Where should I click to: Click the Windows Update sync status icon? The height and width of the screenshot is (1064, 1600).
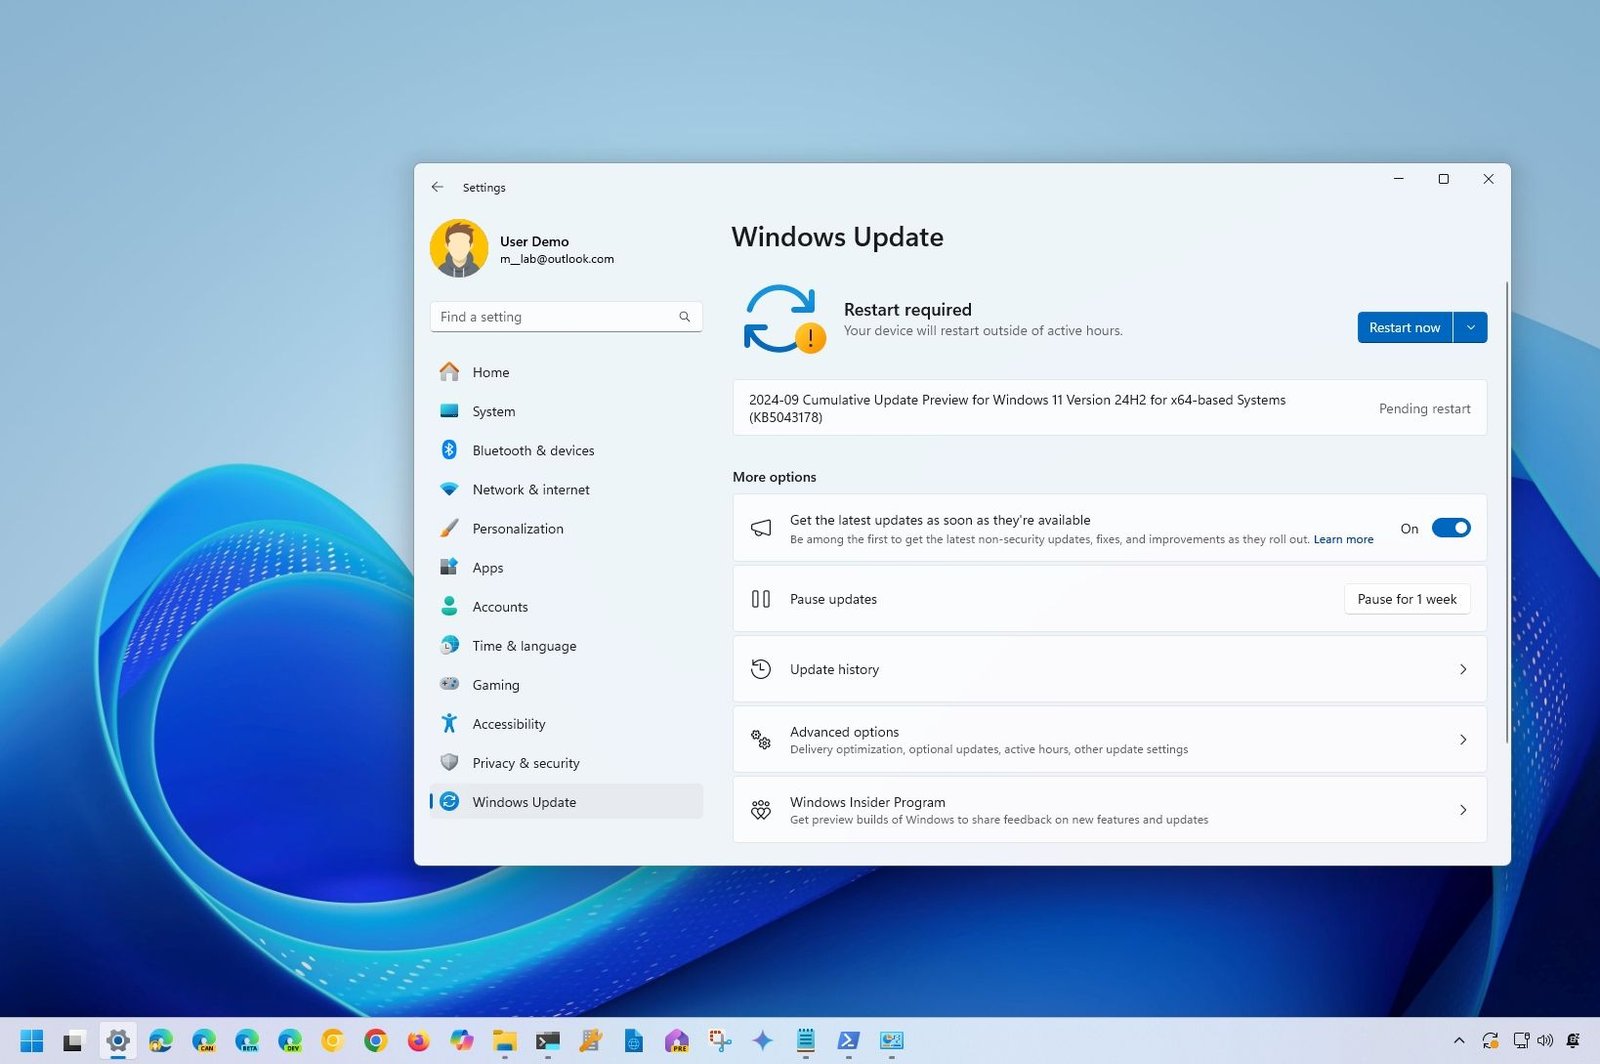coord(784,319)
